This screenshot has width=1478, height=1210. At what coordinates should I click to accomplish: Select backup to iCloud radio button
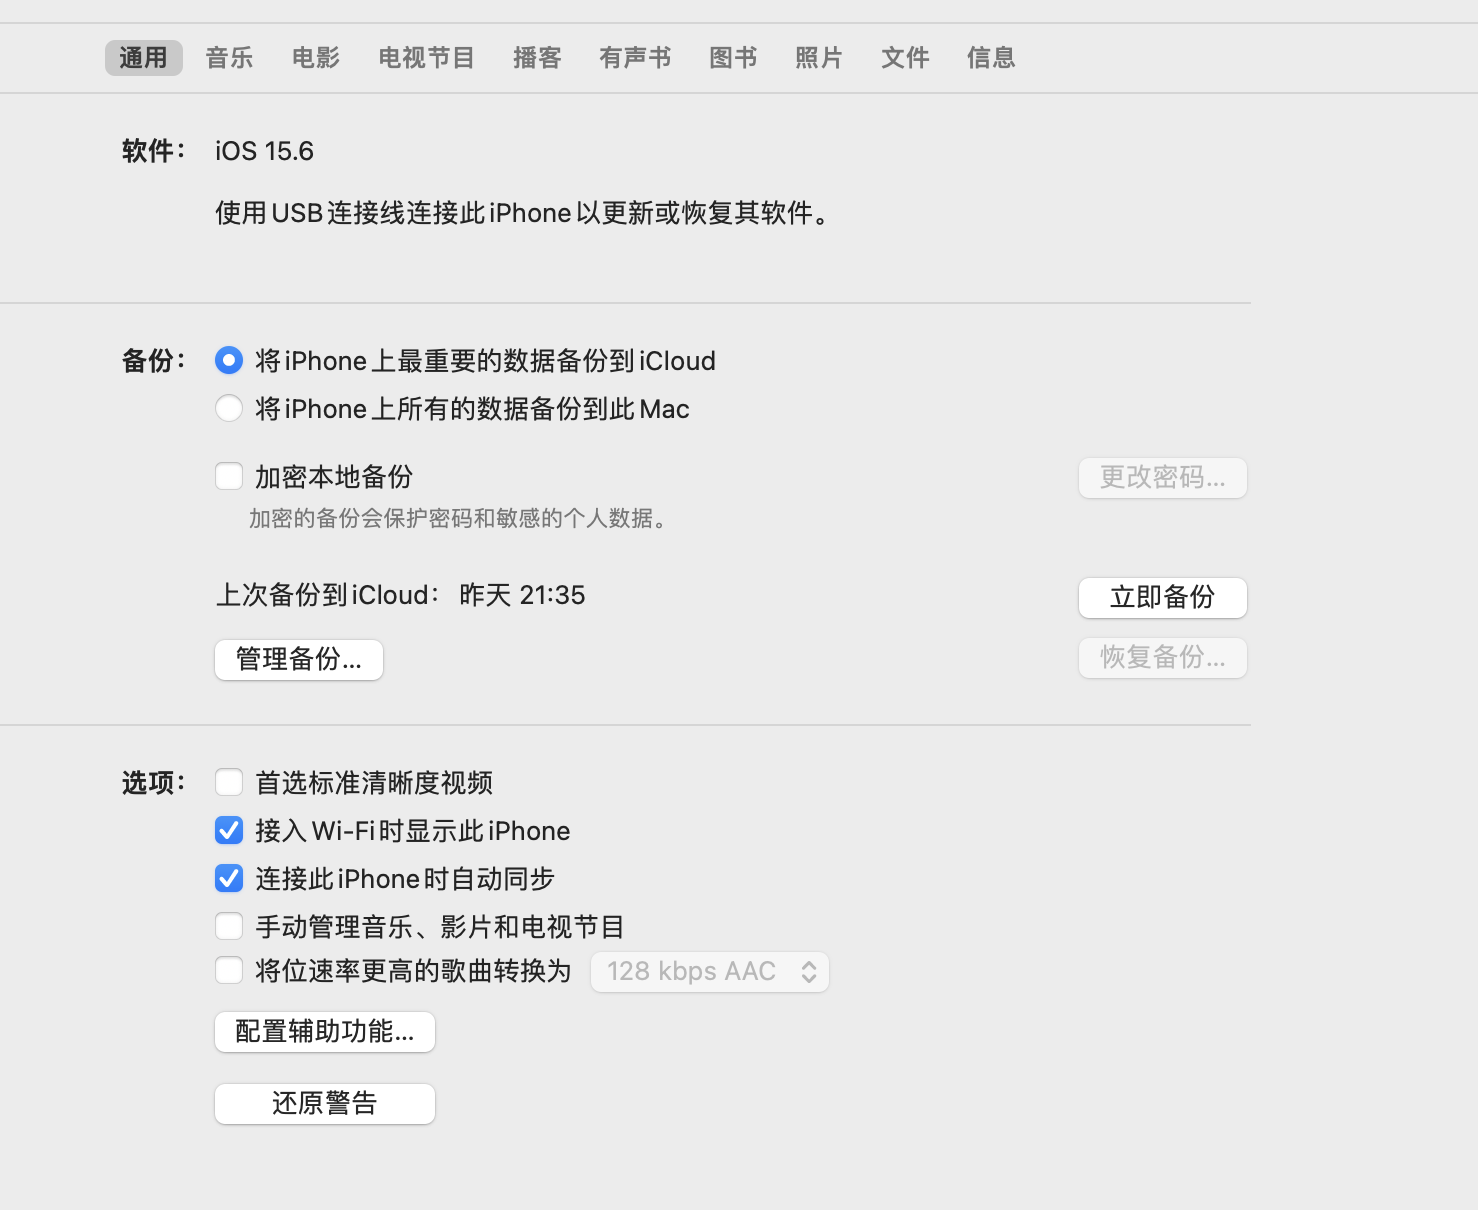click(229, 360)
